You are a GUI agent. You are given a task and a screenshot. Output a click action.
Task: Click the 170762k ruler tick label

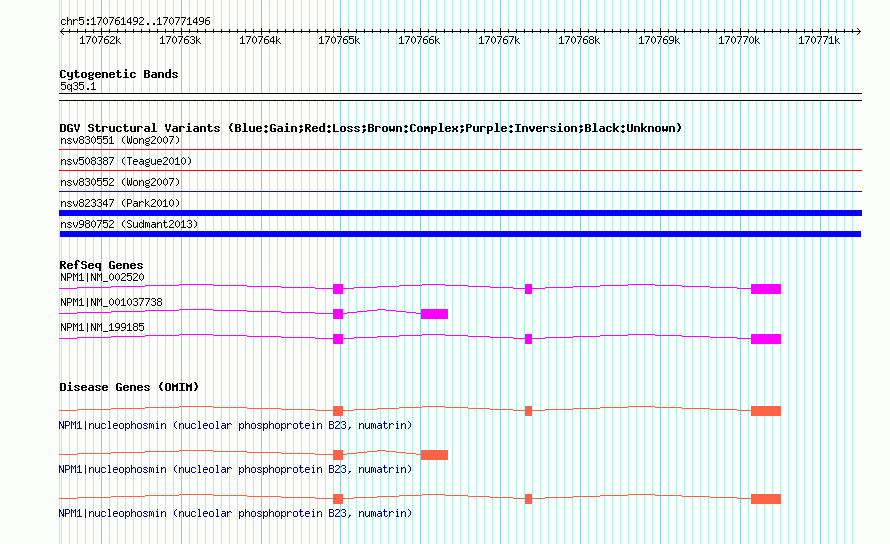point(100,40)
